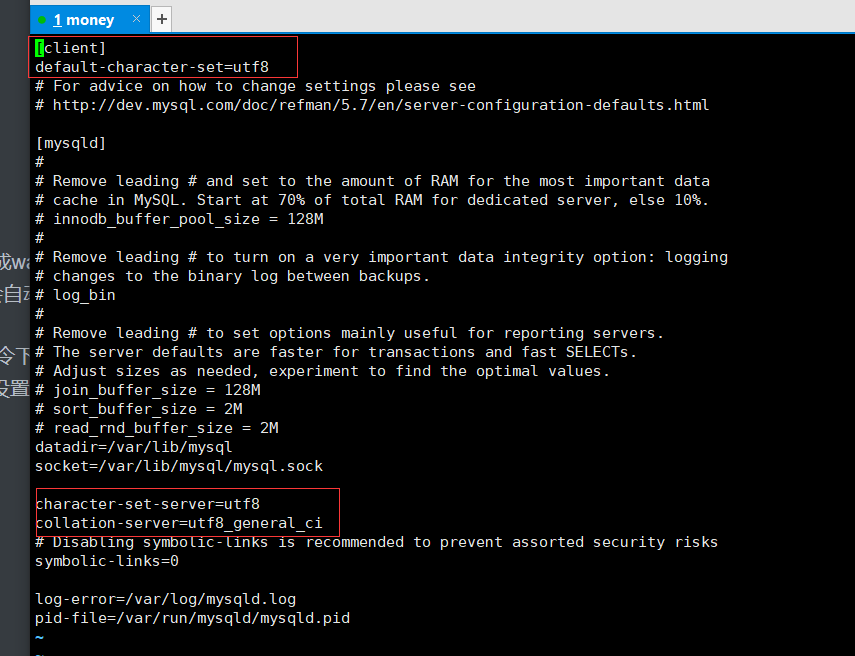The height and width of the screenshot is (656, 855).
Task: Click the dev.mysql.com documentation URL
Action: coord(381,105)
